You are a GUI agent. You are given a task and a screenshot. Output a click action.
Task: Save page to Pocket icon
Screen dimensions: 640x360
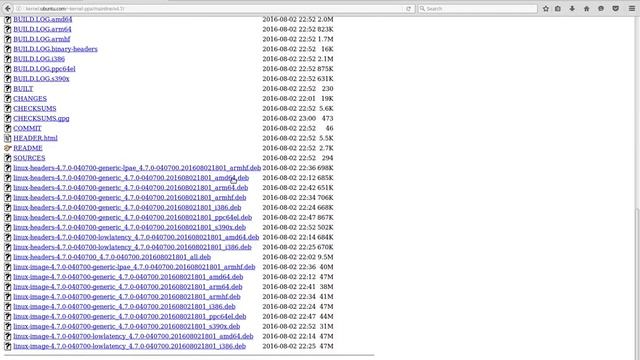pos(616,9)
